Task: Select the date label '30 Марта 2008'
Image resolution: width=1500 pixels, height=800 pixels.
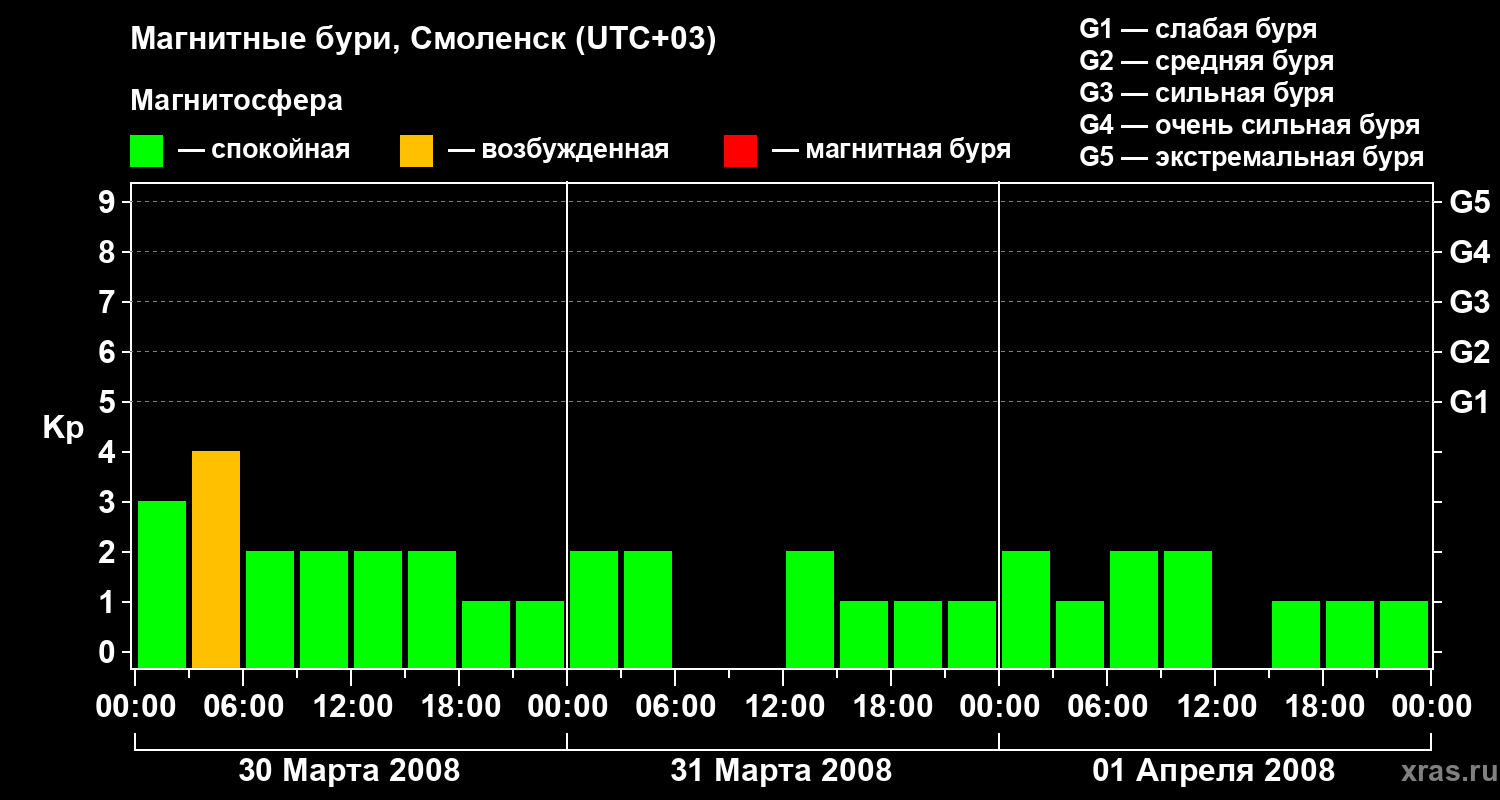Action: click(x=349, y=771)
